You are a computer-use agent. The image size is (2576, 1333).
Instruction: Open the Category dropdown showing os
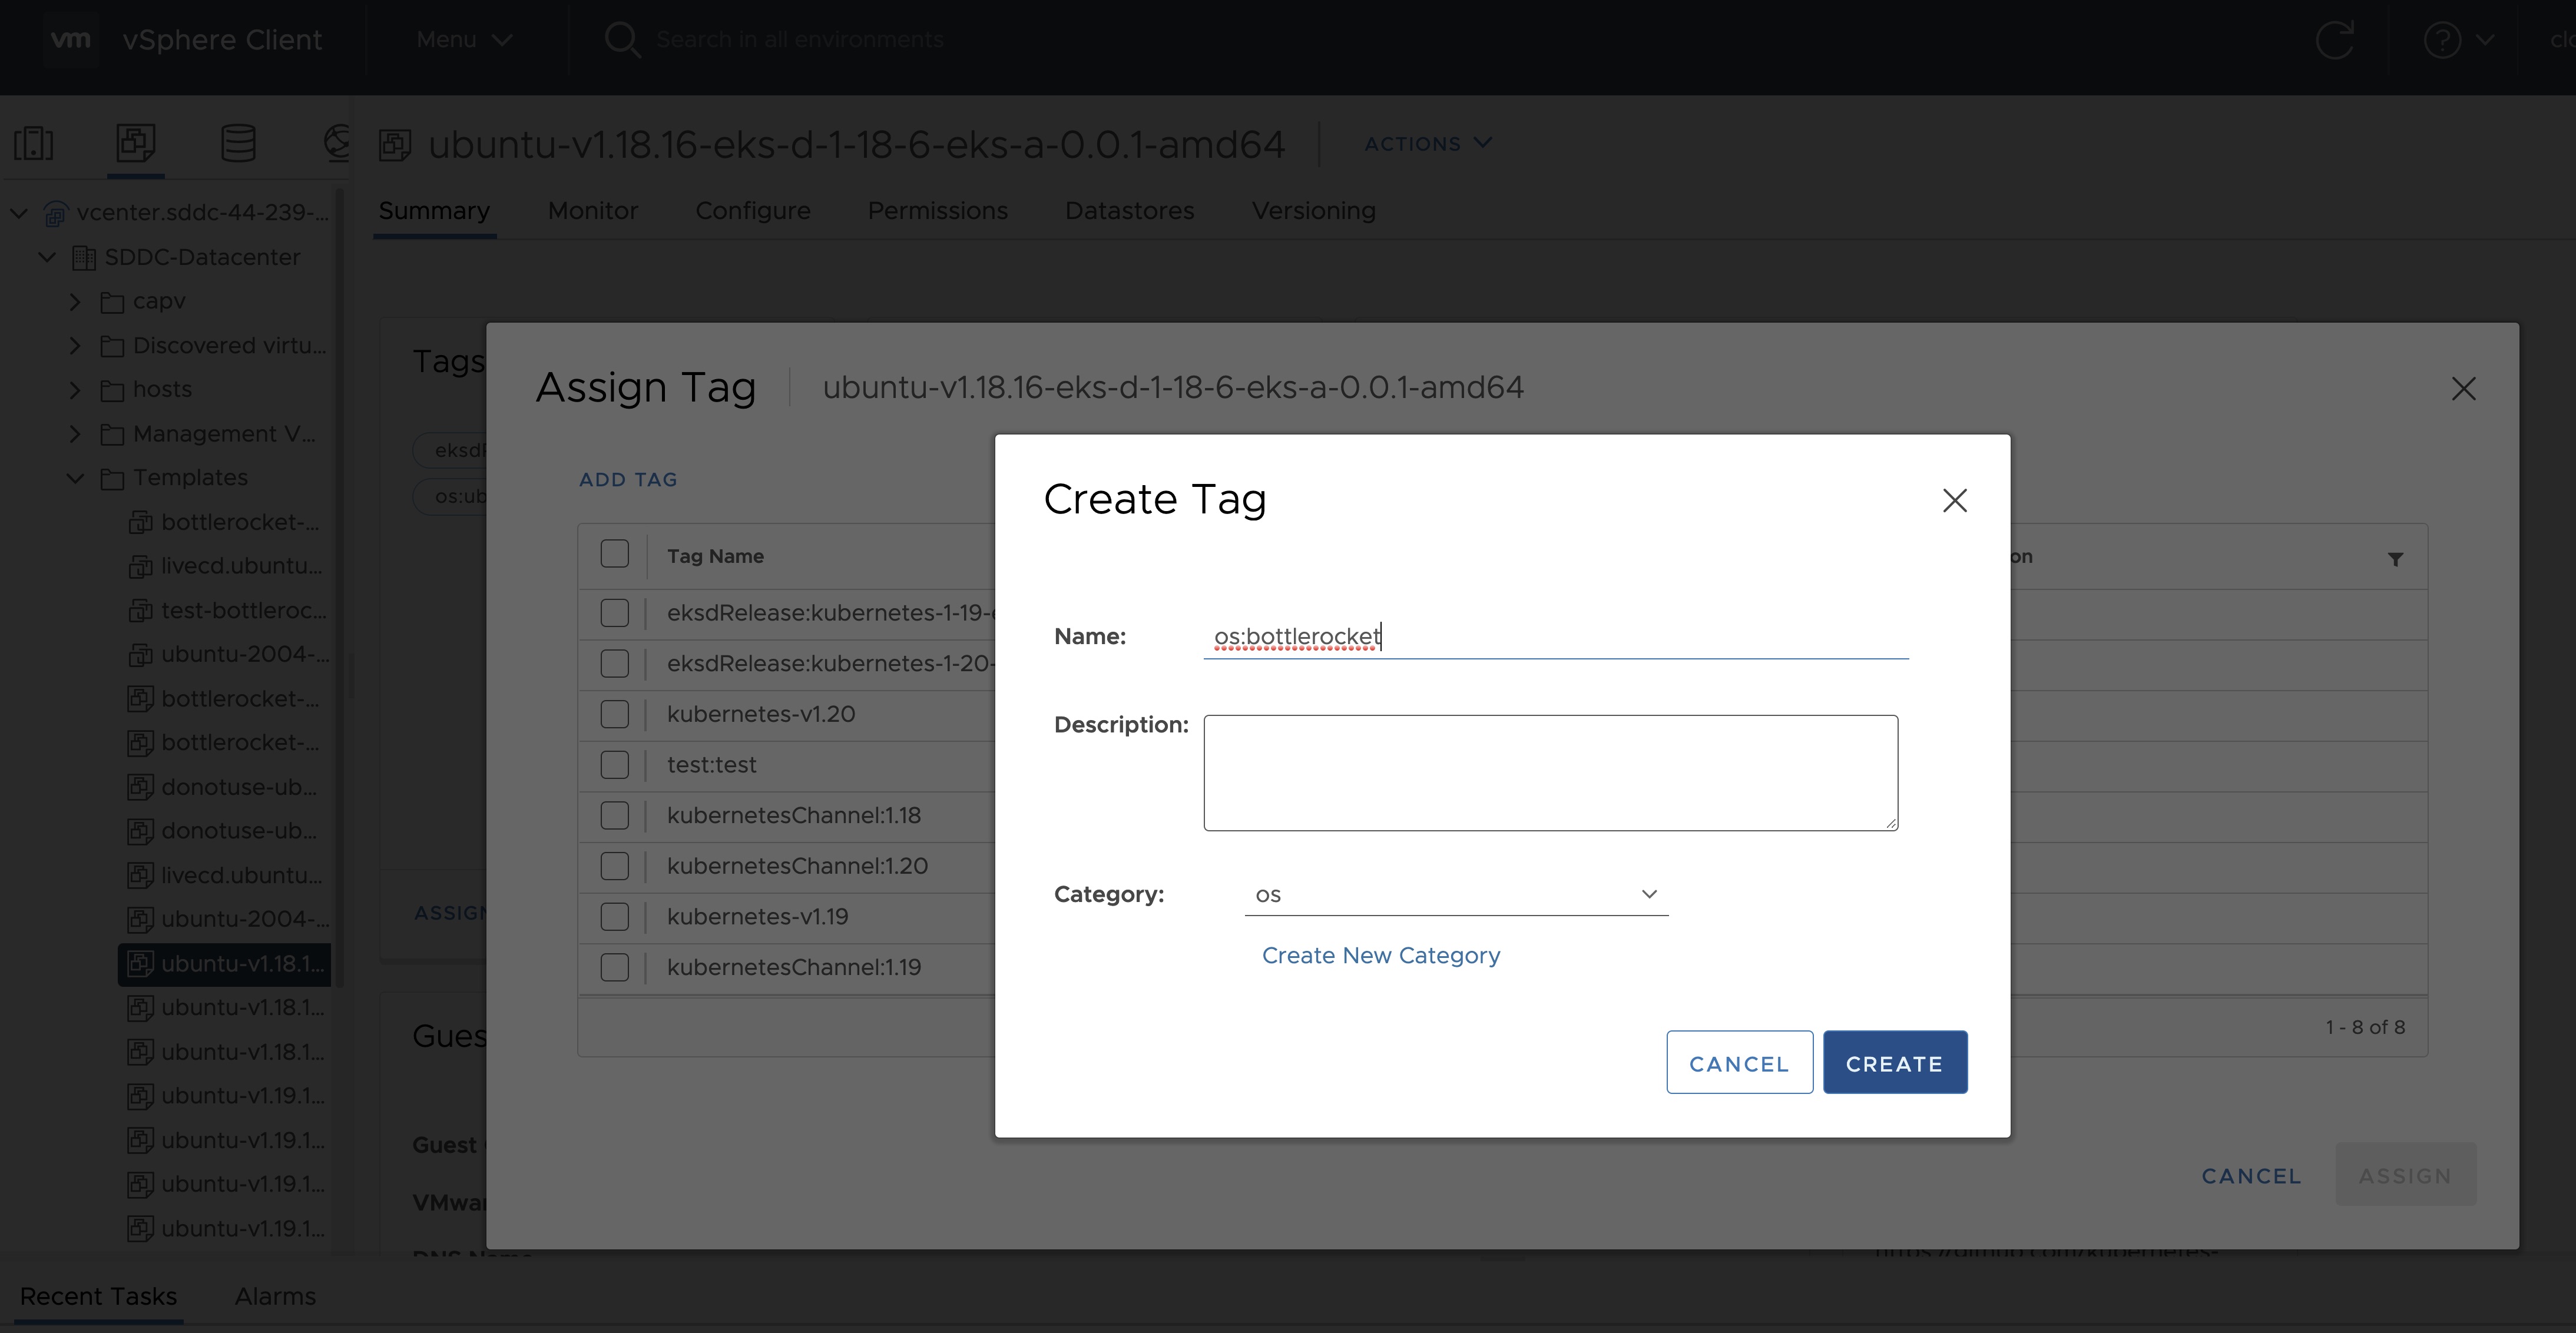coord(1455,894)
